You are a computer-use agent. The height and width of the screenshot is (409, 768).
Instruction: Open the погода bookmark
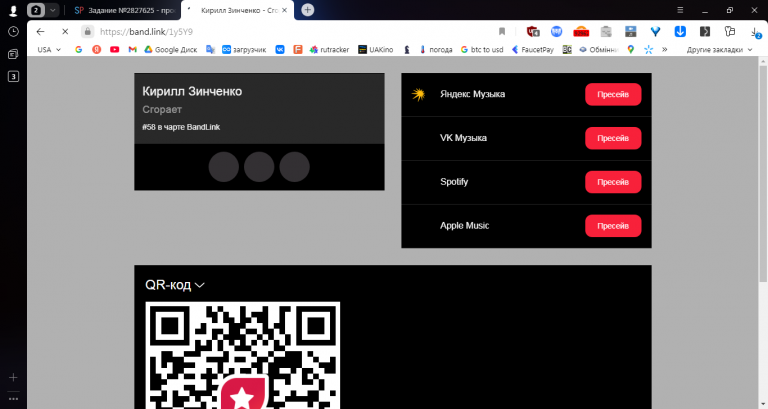tap(435, 49)
